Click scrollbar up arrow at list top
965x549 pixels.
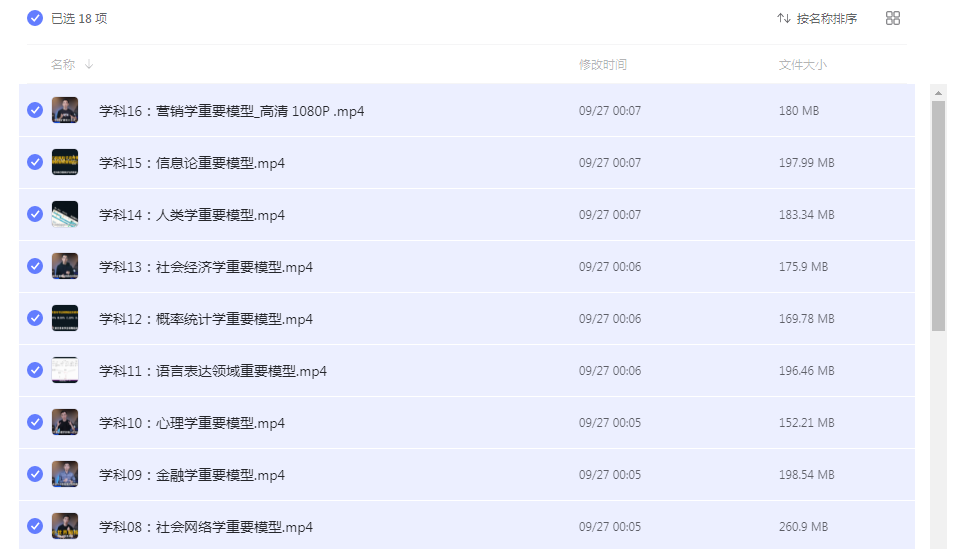[938, 93]
